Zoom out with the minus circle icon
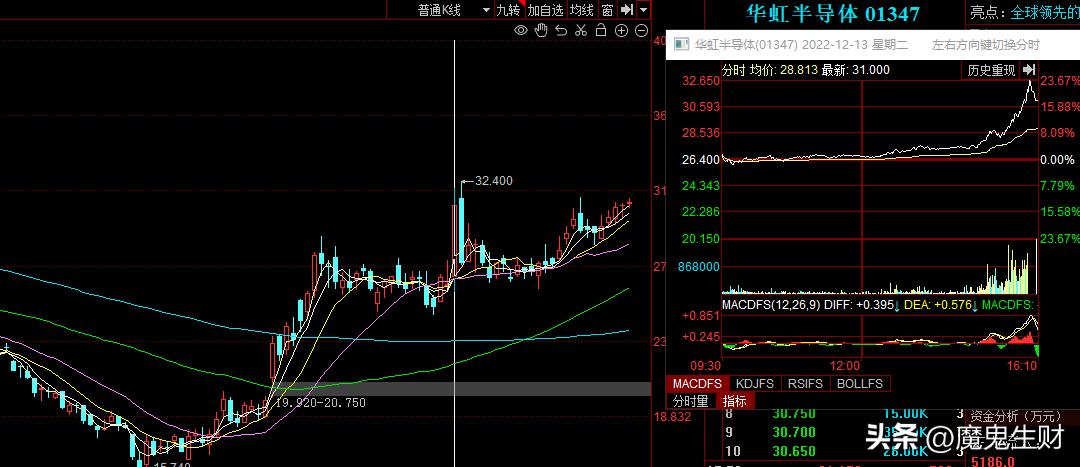This screenshot has width=1080, height=467. pyautogui.click(x=641, y=30)
